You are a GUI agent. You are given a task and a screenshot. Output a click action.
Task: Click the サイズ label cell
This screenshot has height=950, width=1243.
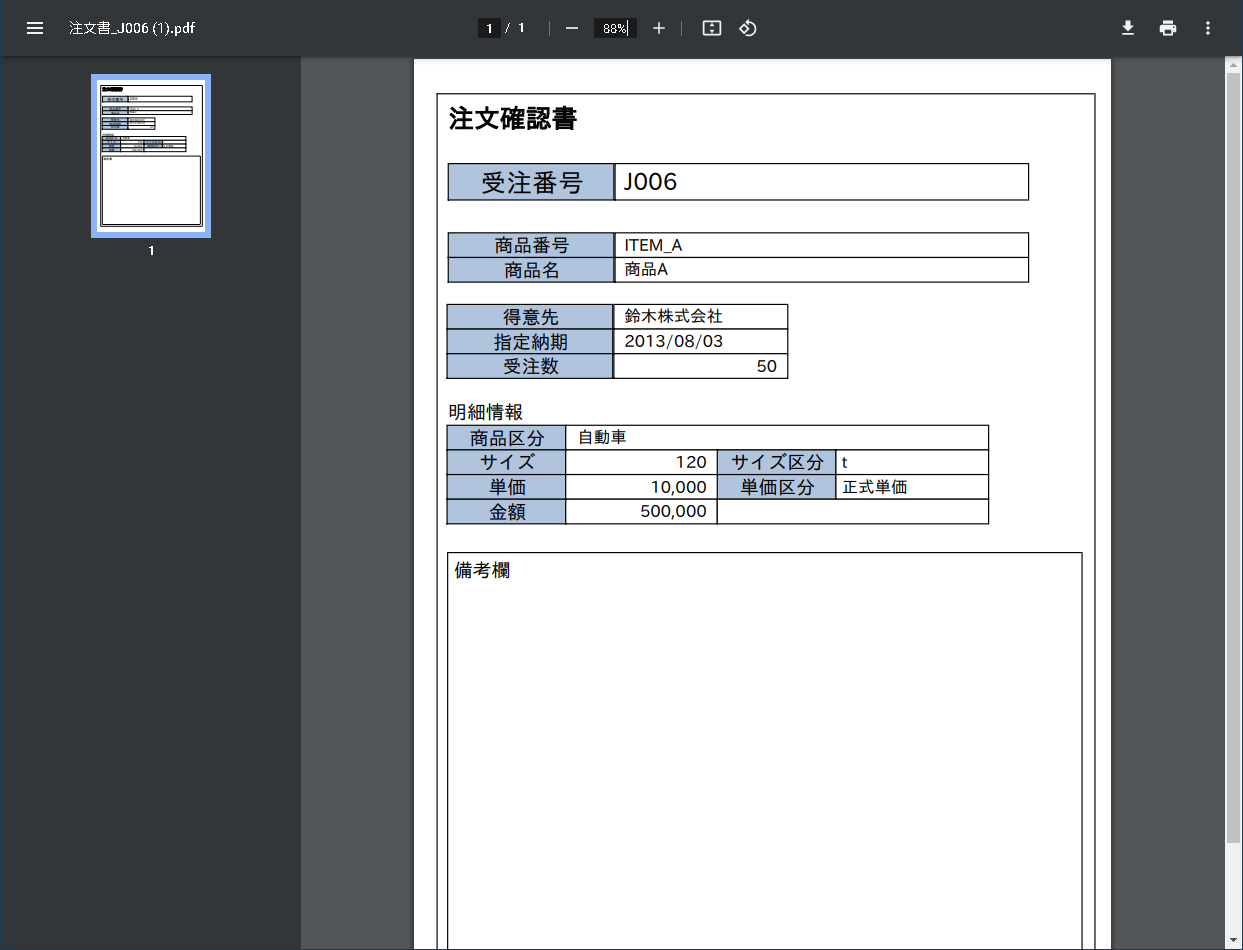506,462
